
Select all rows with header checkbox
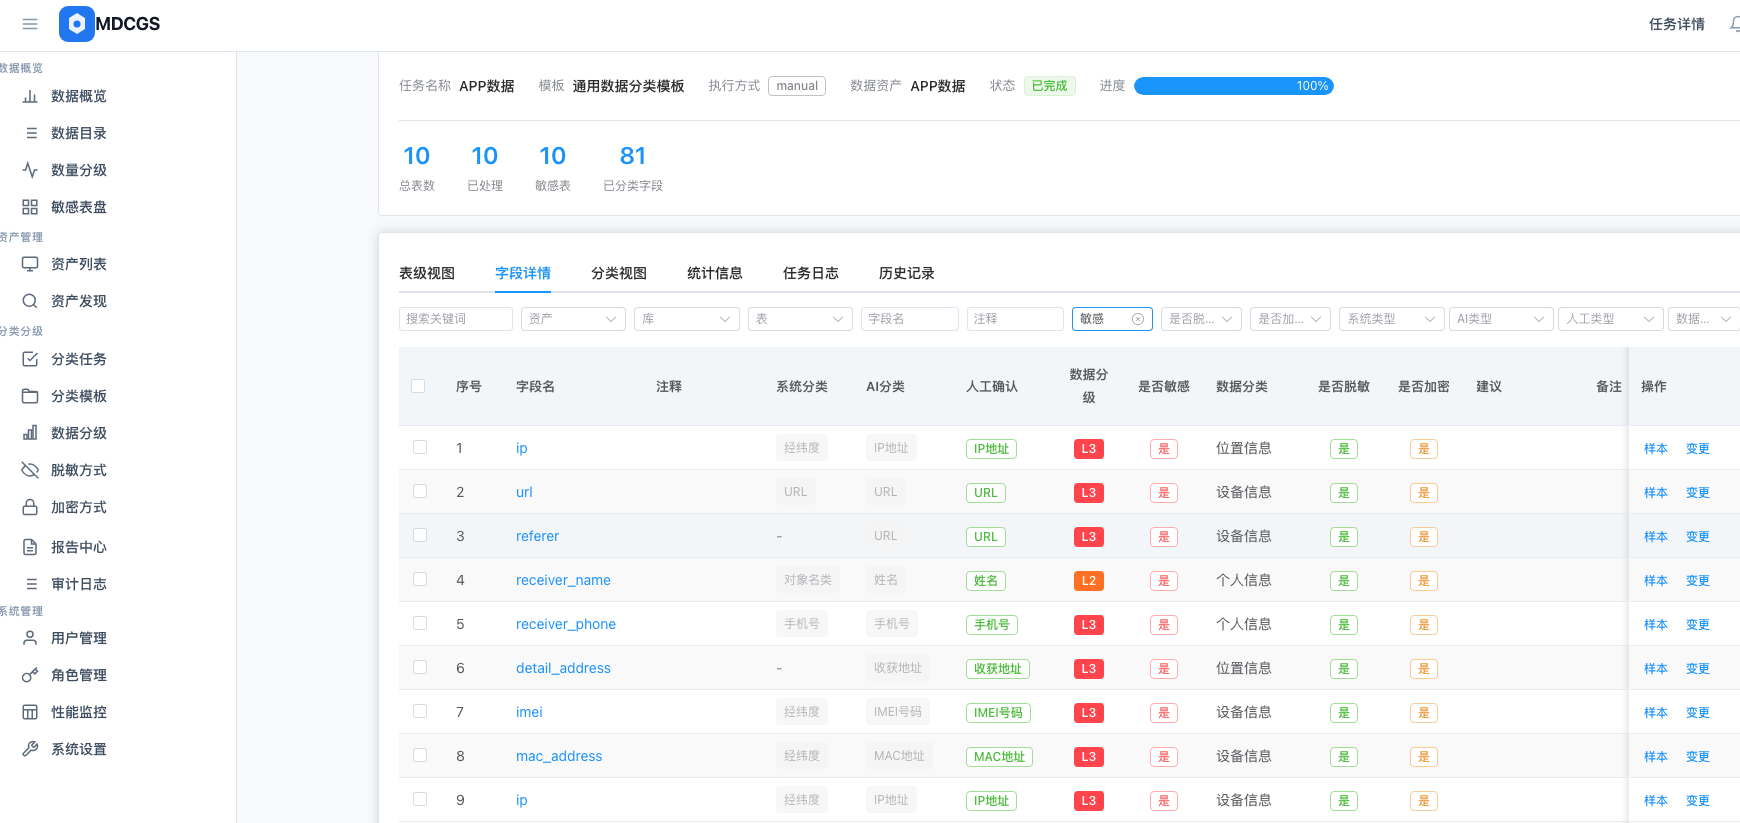(x=418, y=386)
